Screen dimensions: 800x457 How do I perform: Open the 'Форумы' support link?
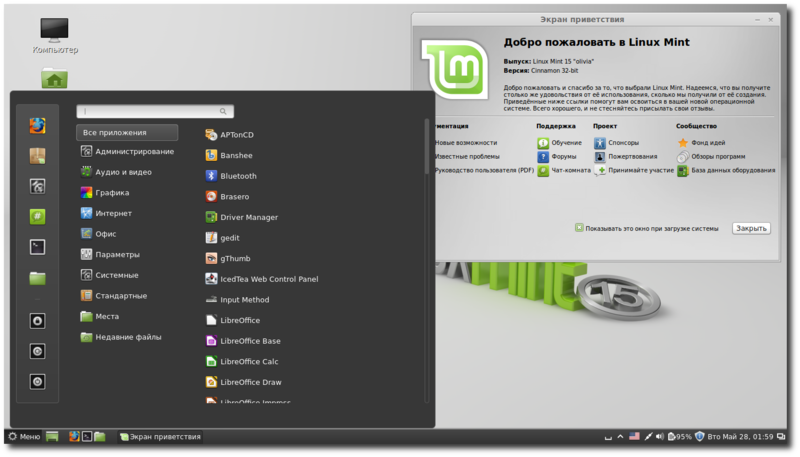tap(557, 157)
